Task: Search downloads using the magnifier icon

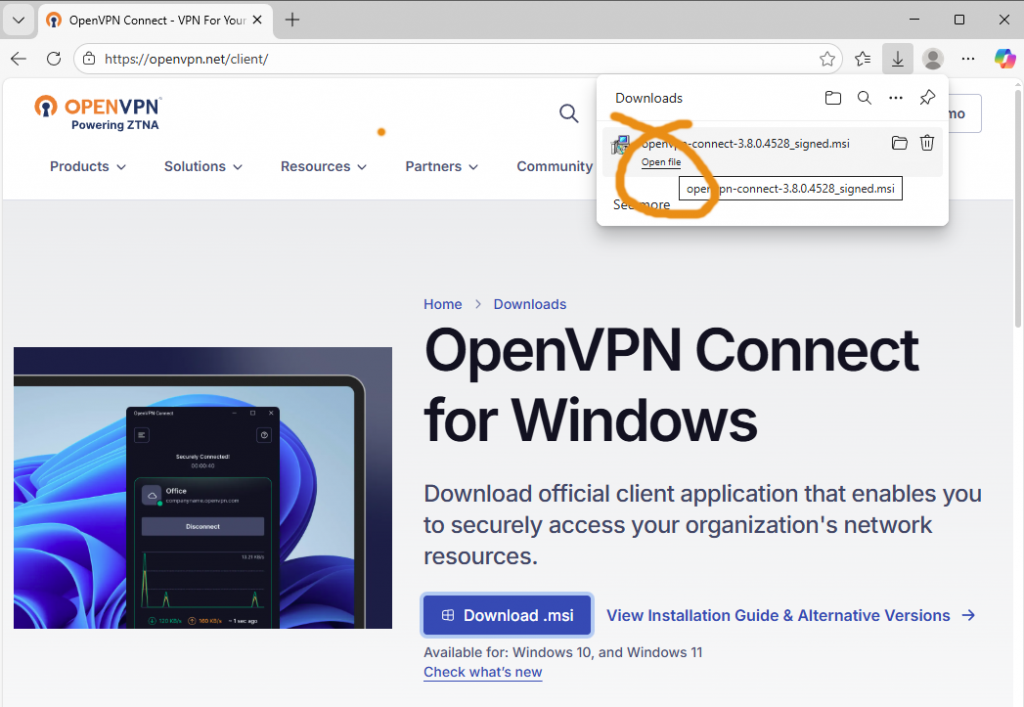Action: click(864, 98)
